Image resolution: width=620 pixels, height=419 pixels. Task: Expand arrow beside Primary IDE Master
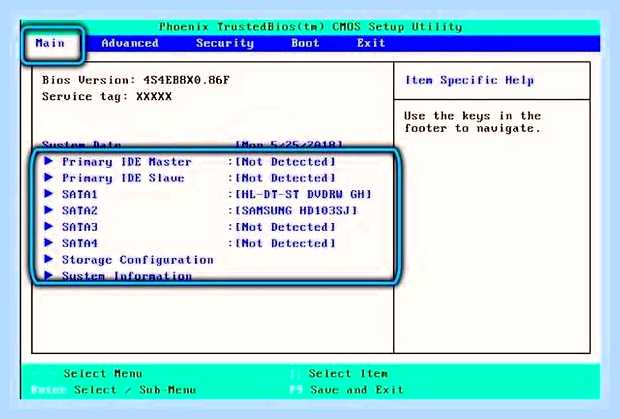pyautogui.click(x=49, y=161)
